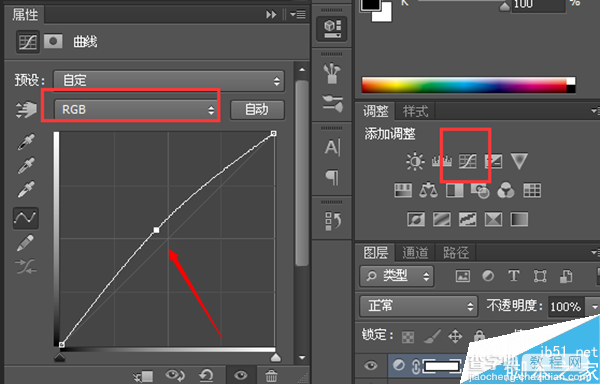Open the Paragraph panel dock icon

coord(332,177)
